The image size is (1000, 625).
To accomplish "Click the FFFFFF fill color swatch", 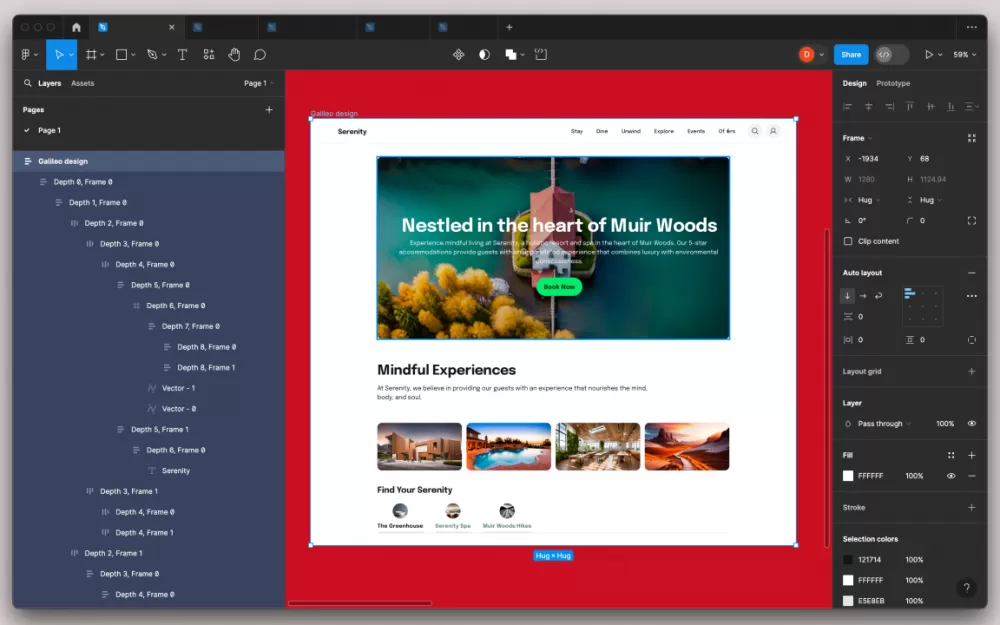I will (x=848, y=476).
